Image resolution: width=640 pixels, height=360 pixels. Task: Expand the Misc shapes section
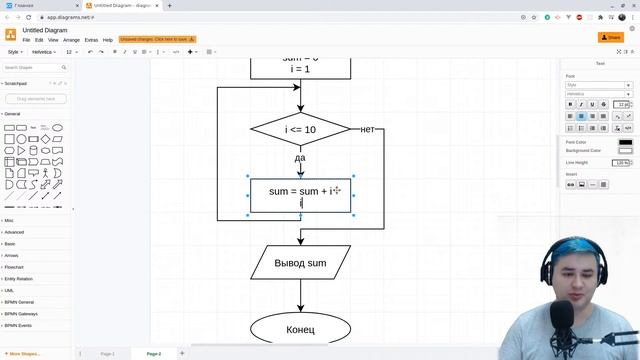coord(9,220)
